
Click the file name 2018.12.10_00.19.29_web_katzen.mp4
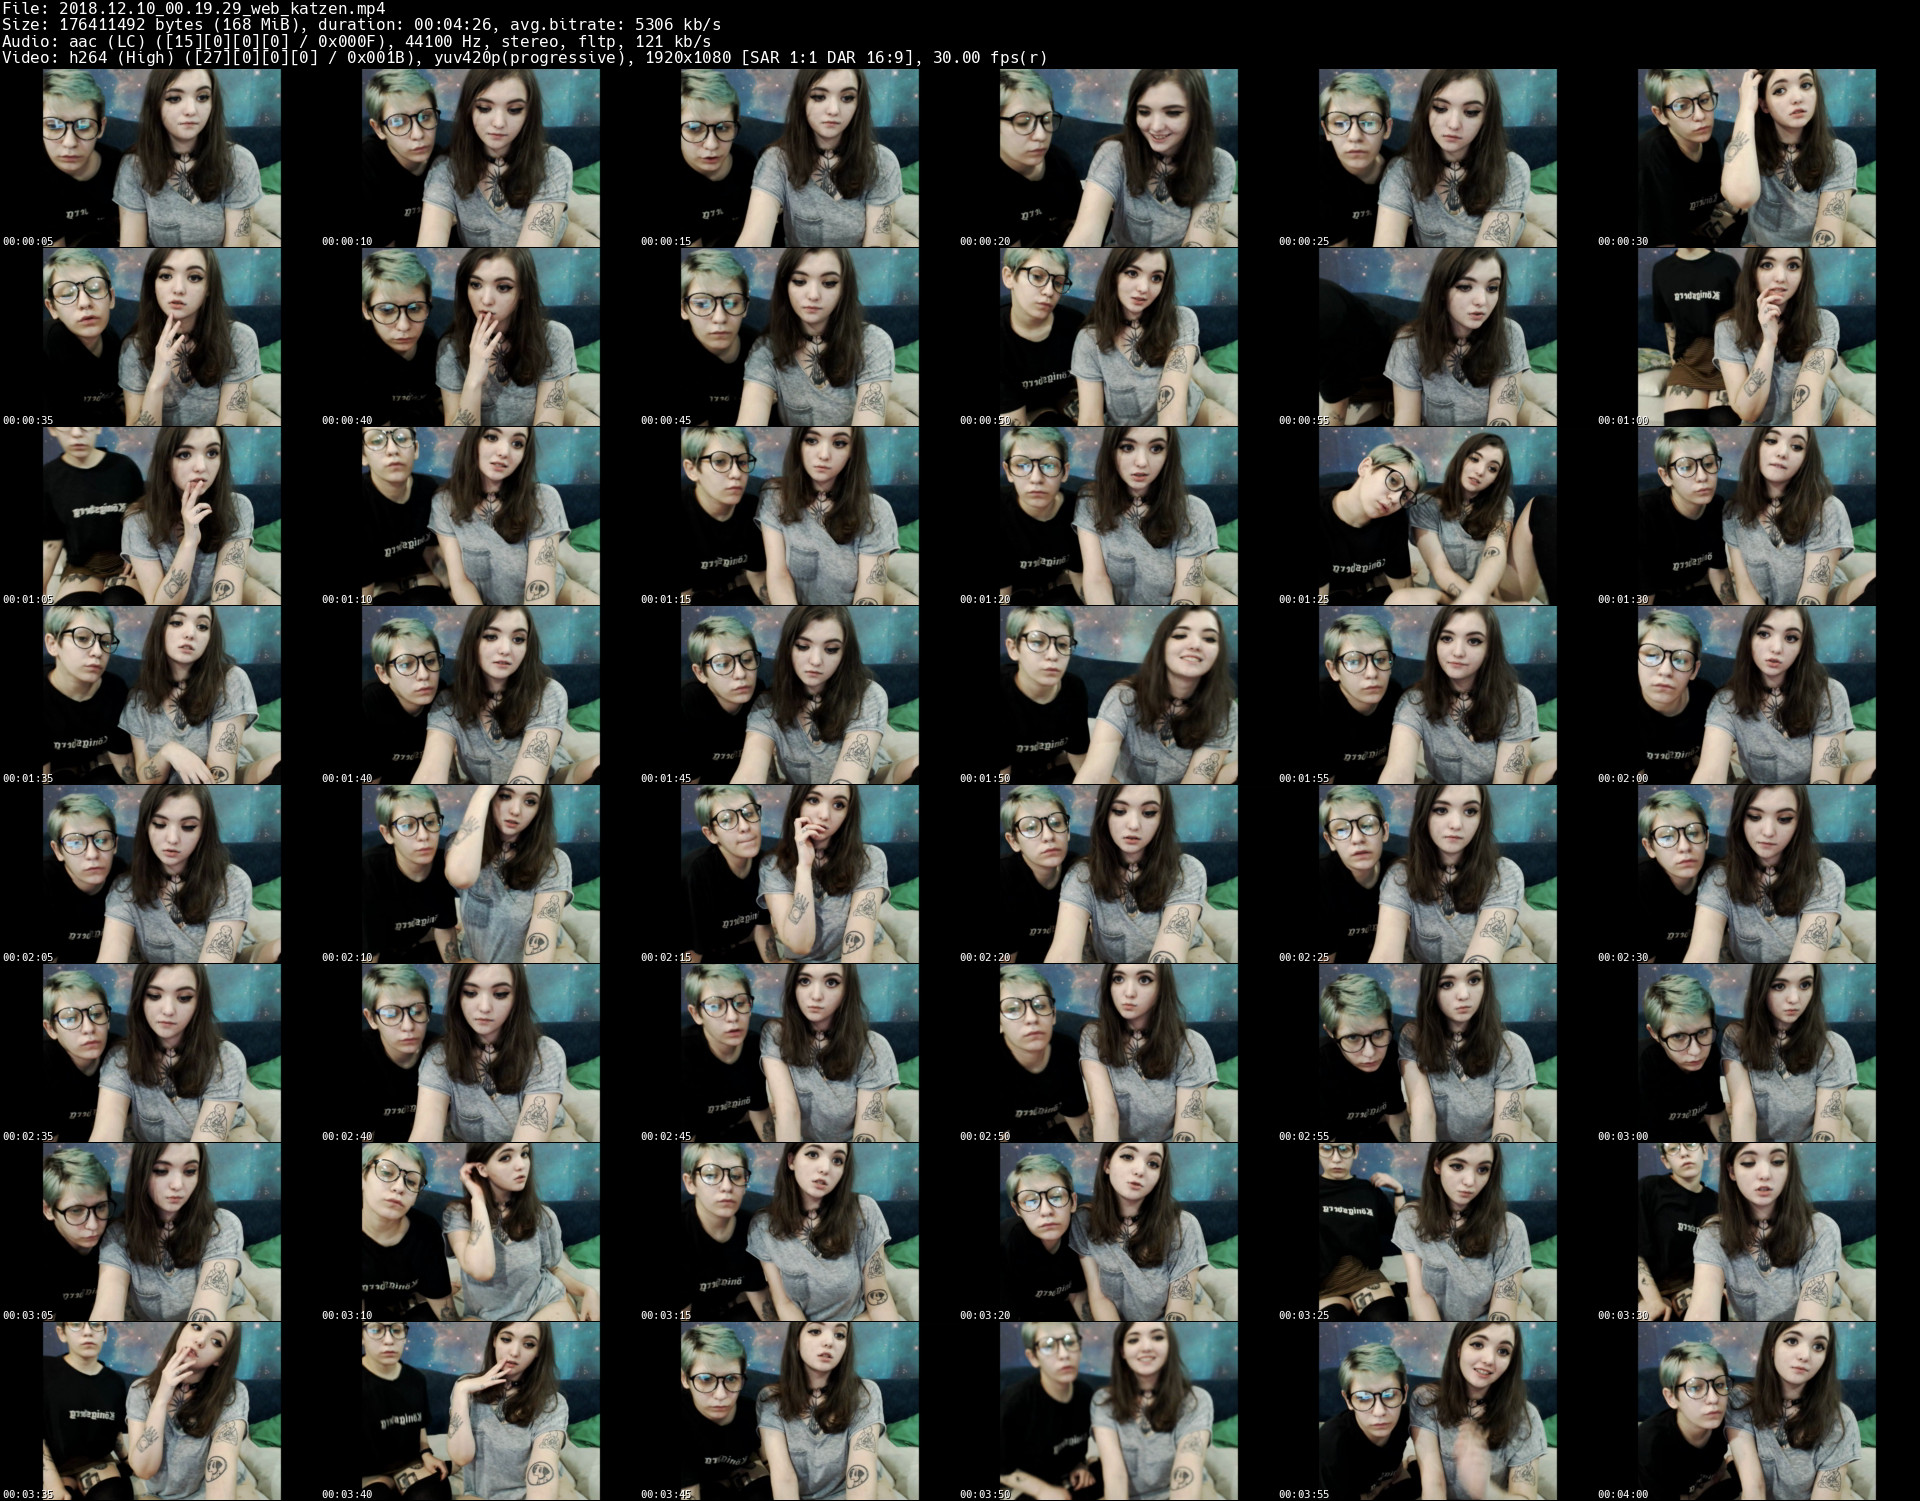pyautogui.click(x=222, y=9)
